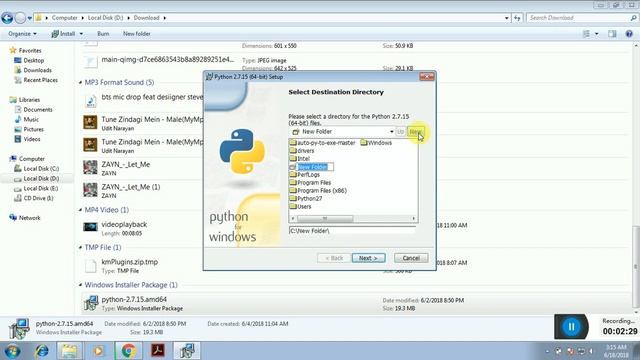640x360 pixels.
Task: Collapse the MP3 Format Sound group
Action: [80, 82]
